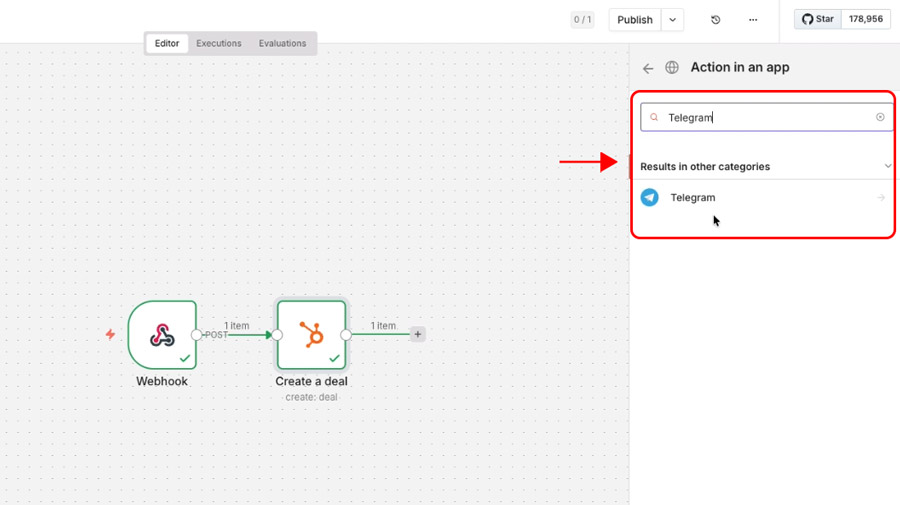Click the back arrow in node panel
The height and width of the screenshot is (505, 900).
(648, 68)
